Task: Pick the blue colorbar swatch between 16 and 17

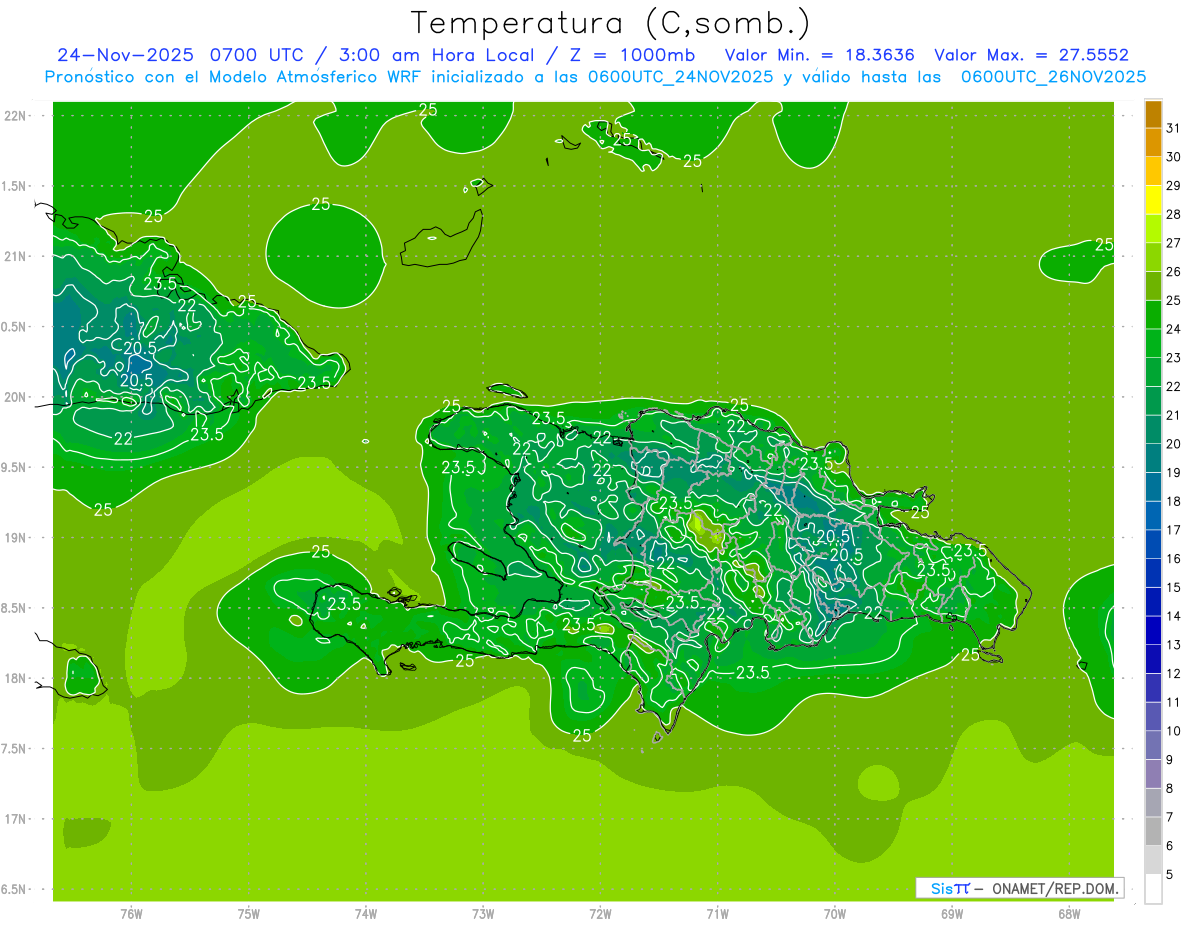Action: pos(1153,544)
